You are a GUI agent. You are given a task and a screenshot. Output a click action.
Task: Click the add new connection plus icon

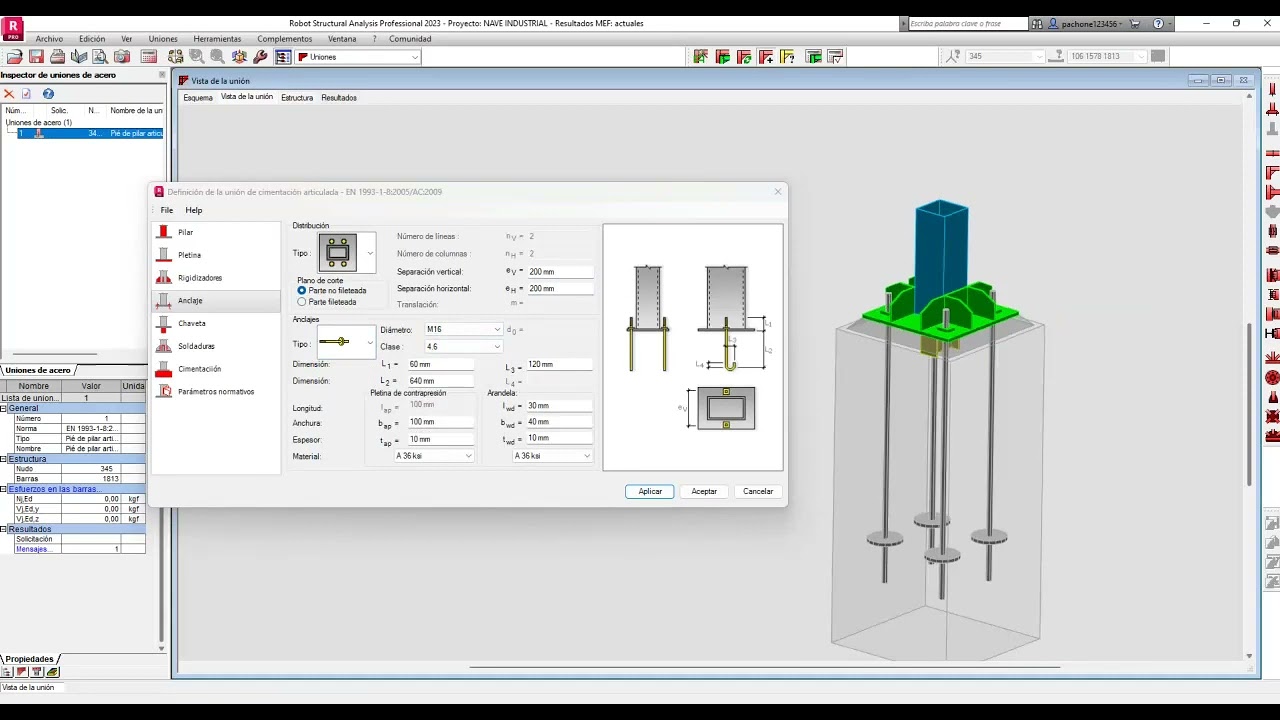point(766,57)
